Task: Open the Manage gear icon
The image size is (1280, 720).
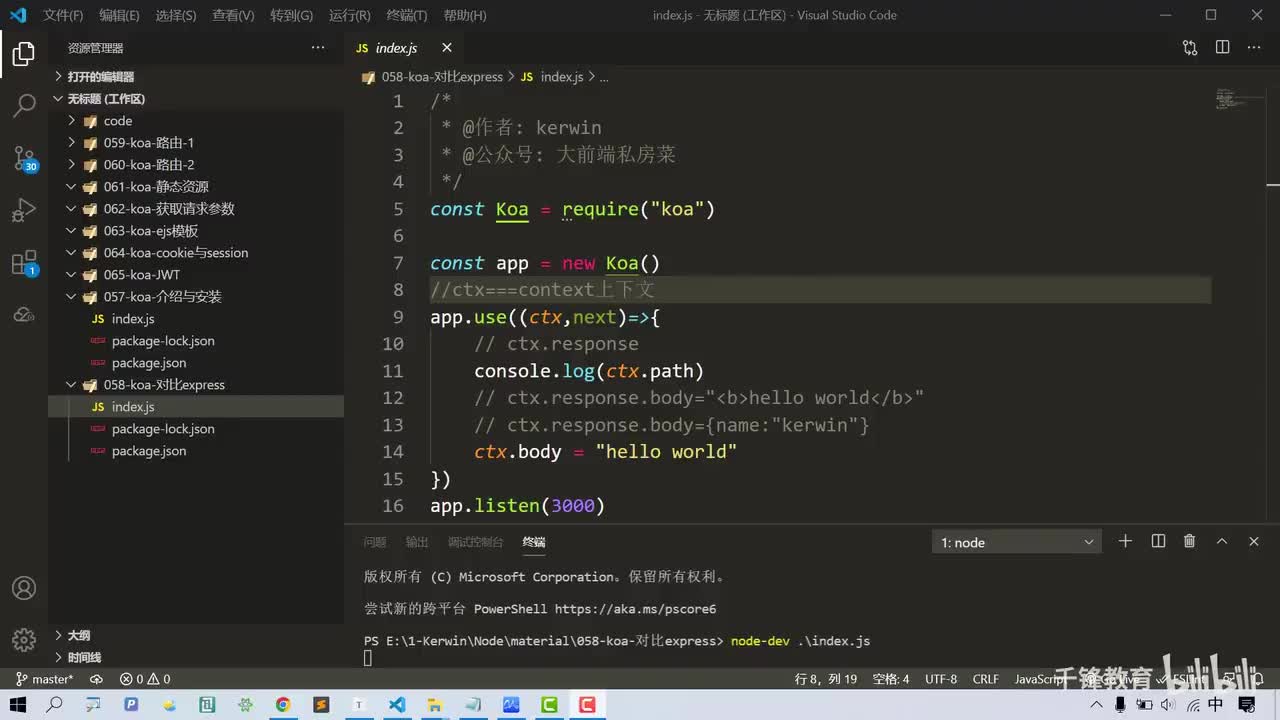Action: (24, 640)
